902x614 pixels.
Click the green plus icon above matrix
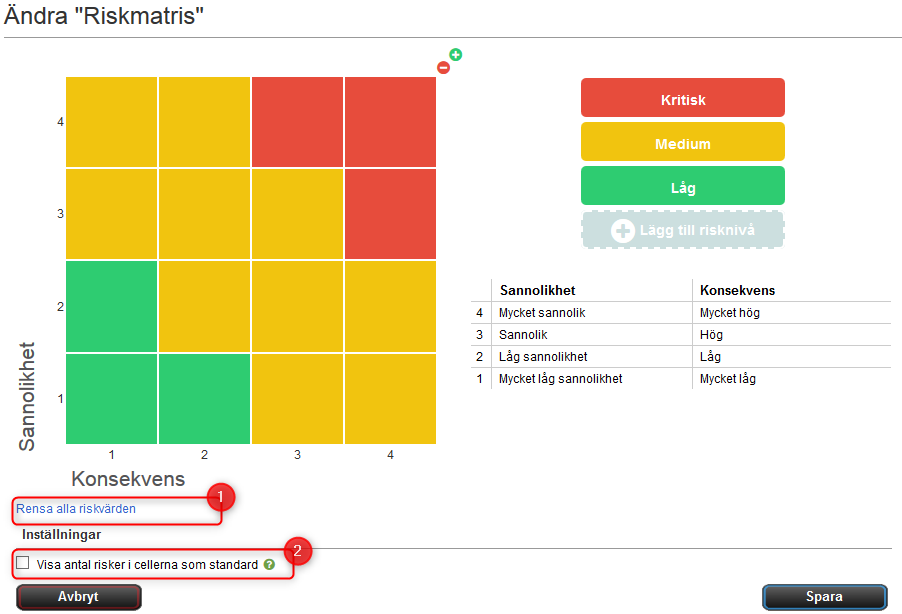456,55
